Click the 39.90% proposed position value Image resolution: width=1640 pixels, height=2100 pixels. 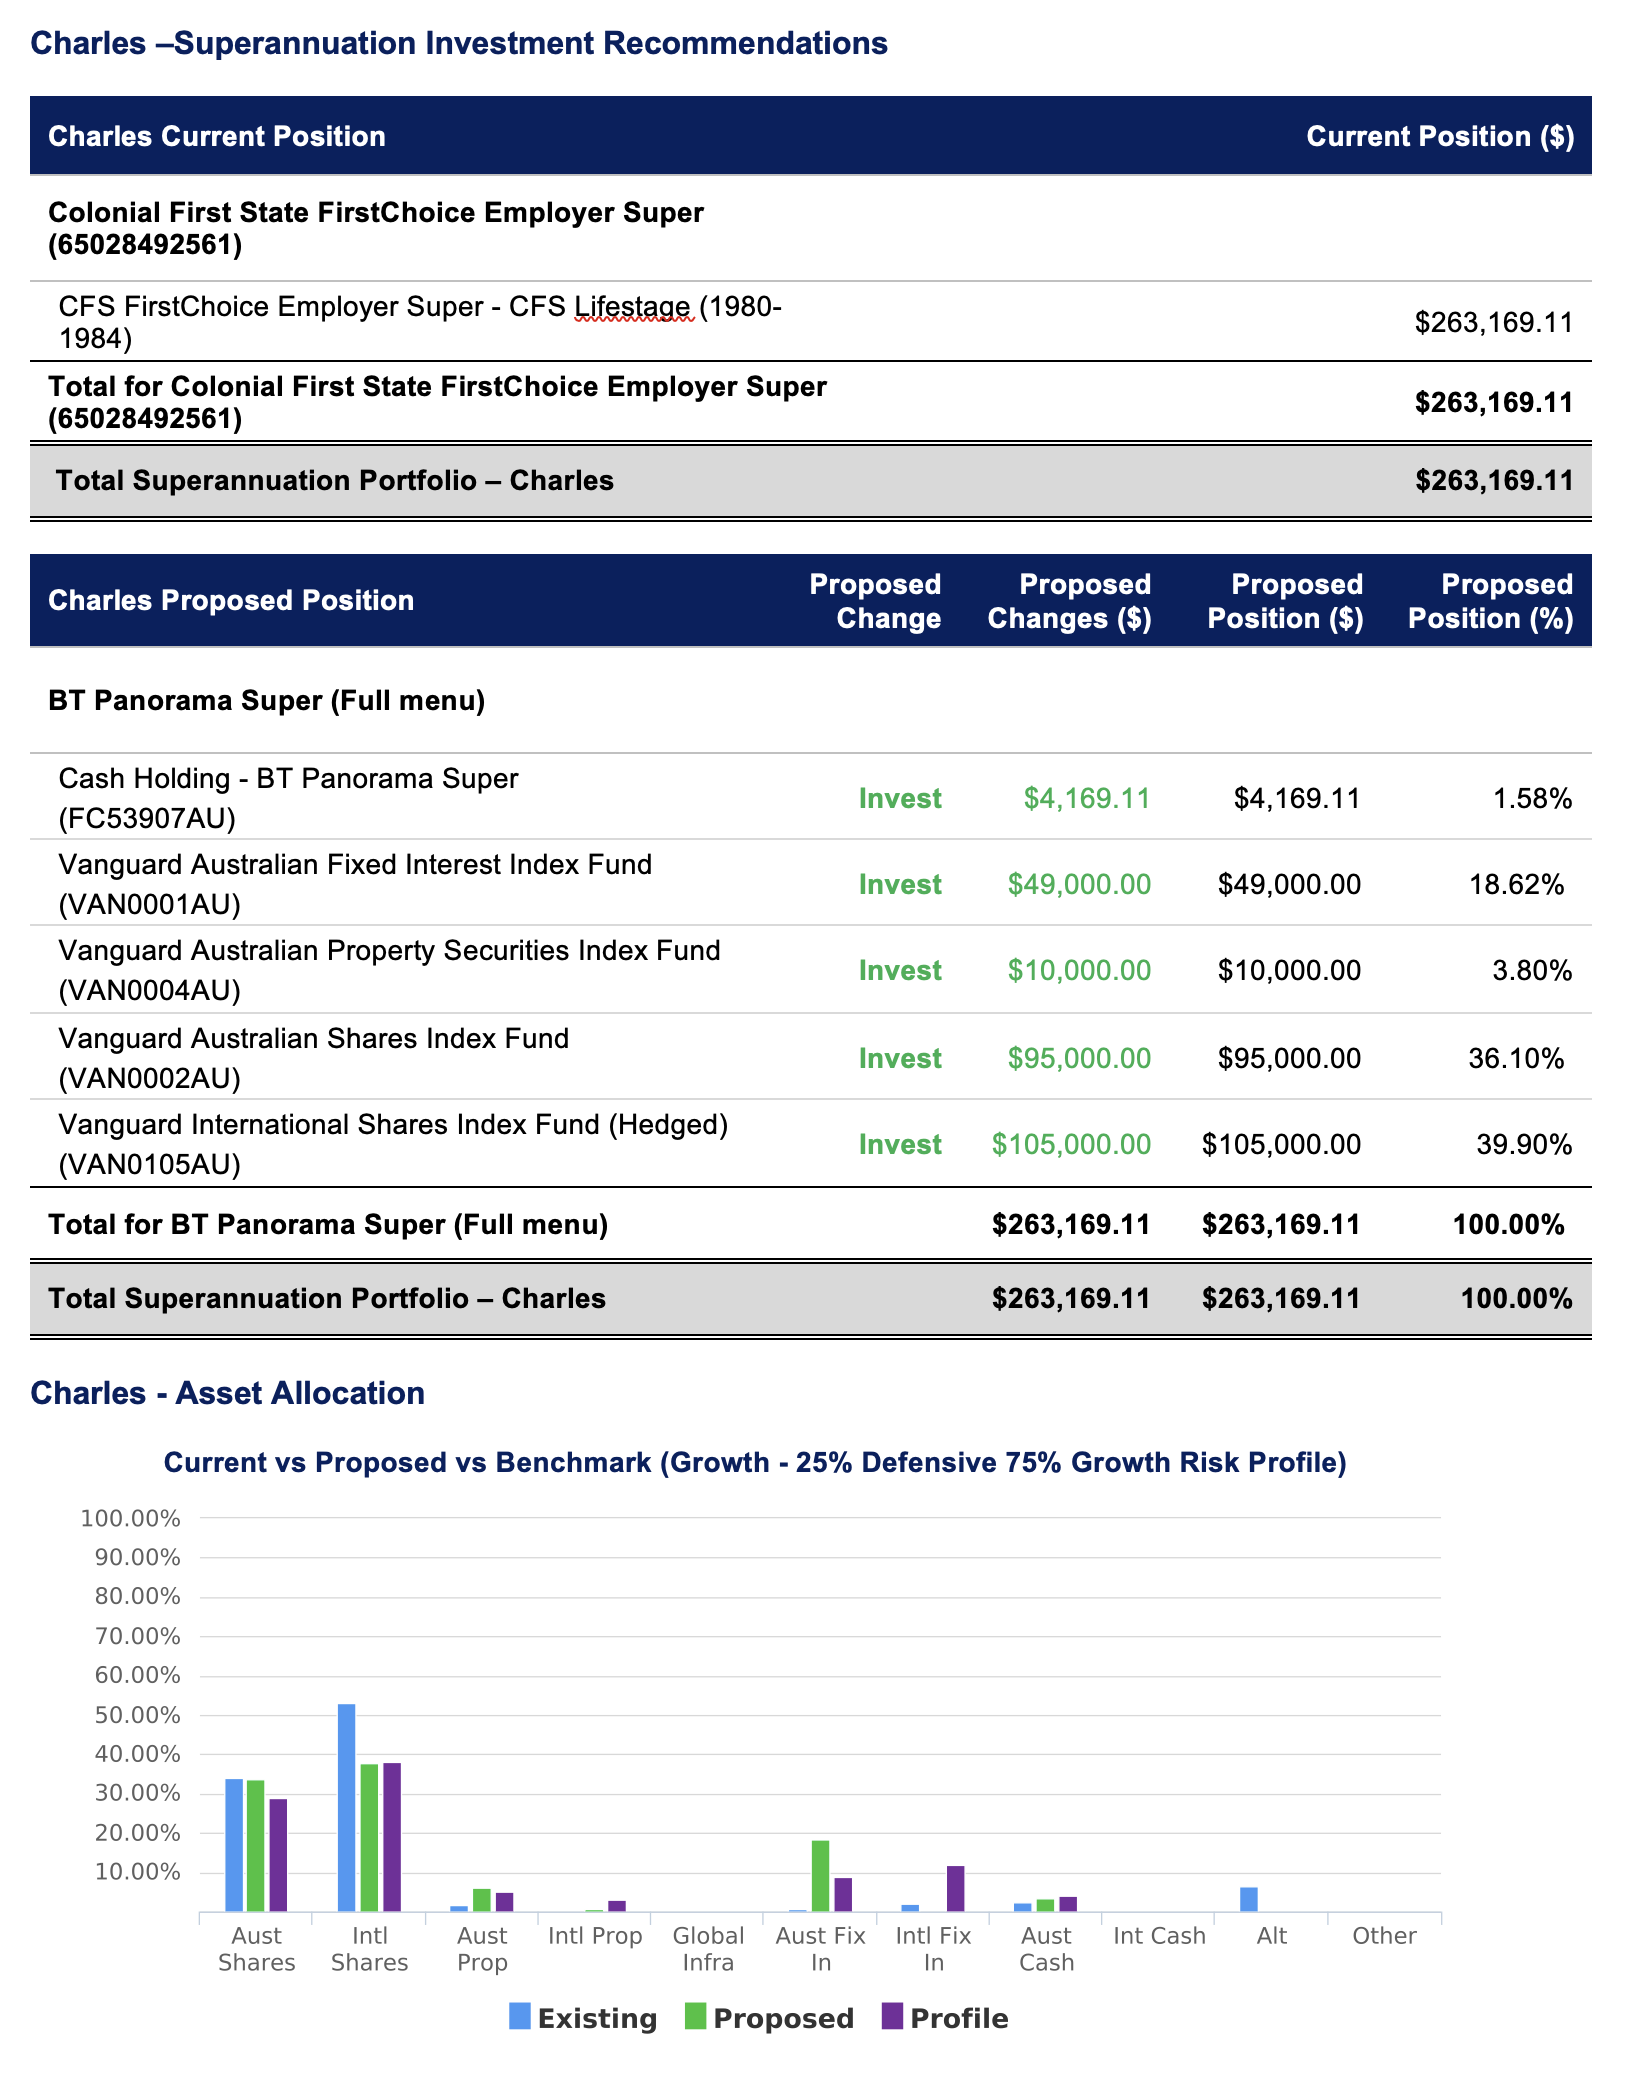click(1524, 1144)
